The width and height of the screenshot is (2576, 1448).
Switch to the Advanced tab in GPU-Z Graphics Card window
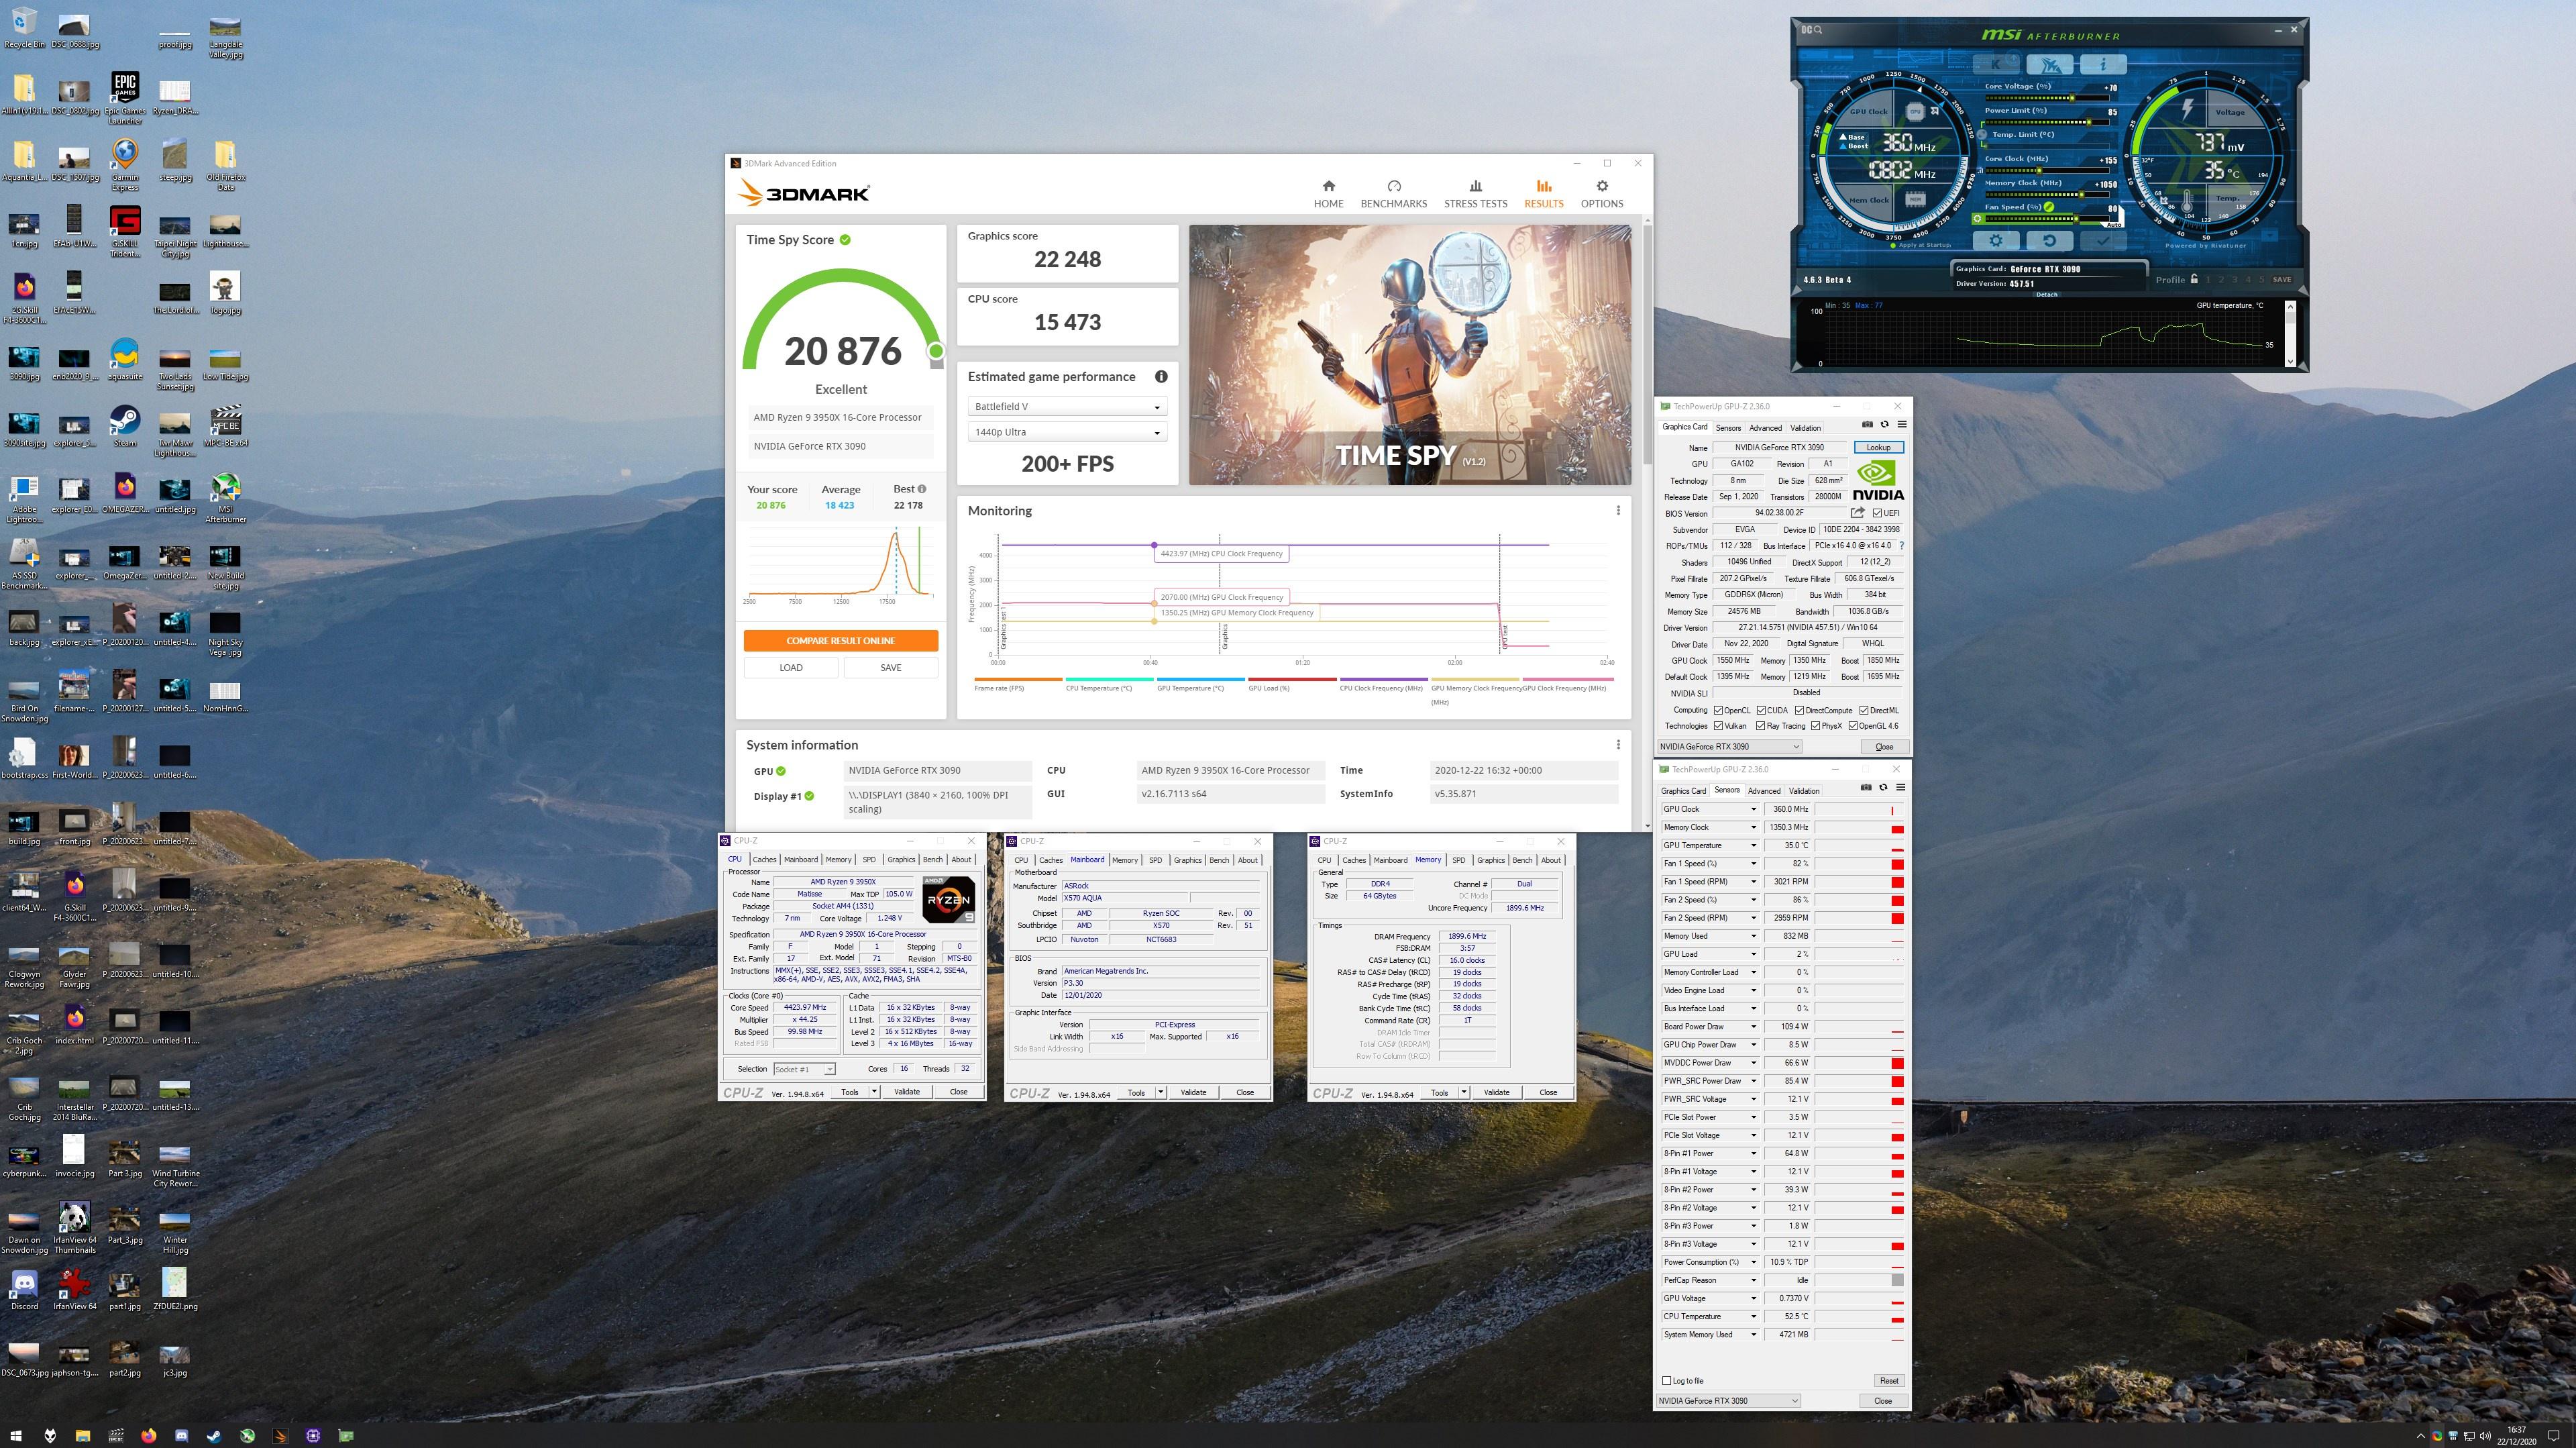point(1765,427)
